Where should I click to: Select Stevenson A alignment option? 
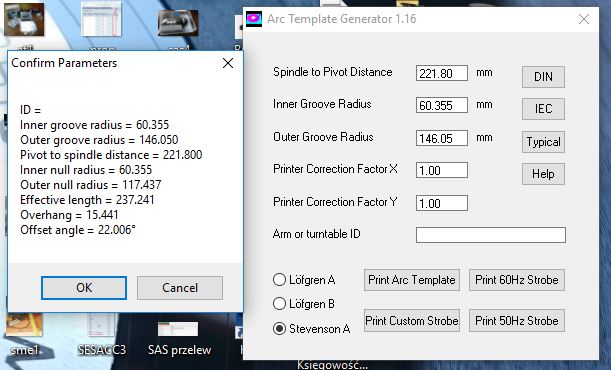pos(311,328)
